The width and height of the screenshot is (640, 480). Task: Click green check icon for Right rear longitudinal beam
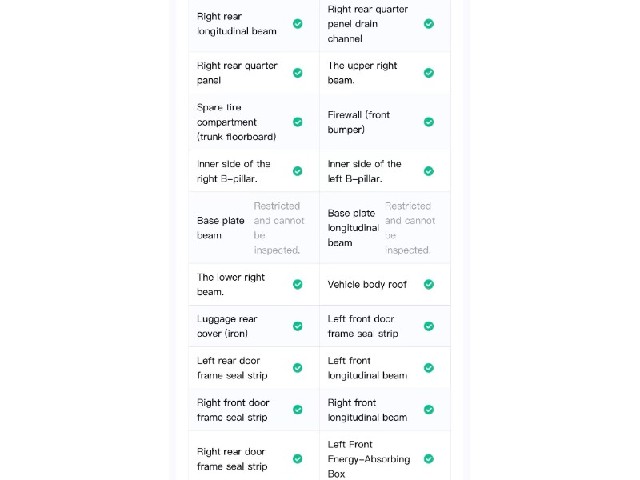point(298,24)
